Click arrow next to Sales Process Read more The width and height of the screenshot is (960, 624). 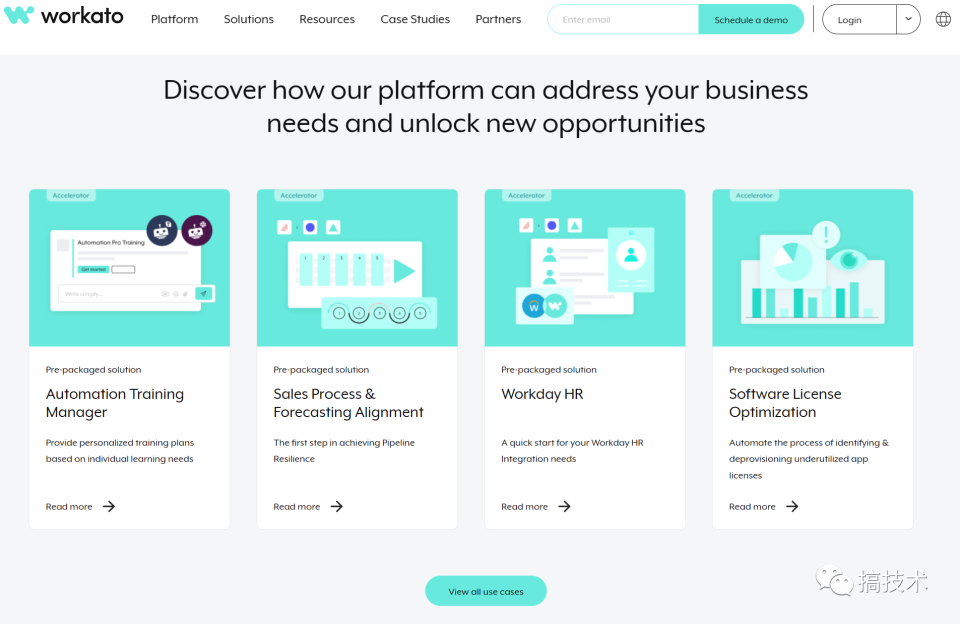click(x=337, y=506)
